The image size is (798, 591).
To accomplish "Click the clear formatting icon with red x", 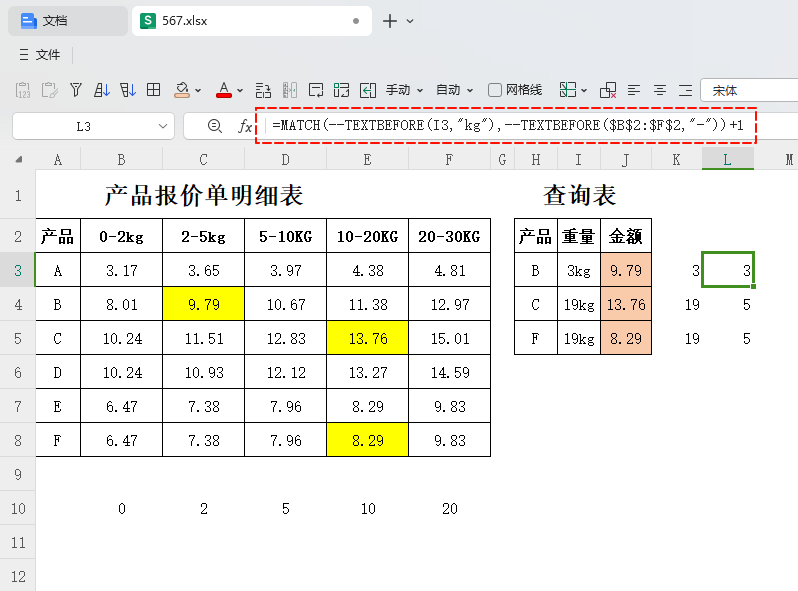I will (608, 90).
